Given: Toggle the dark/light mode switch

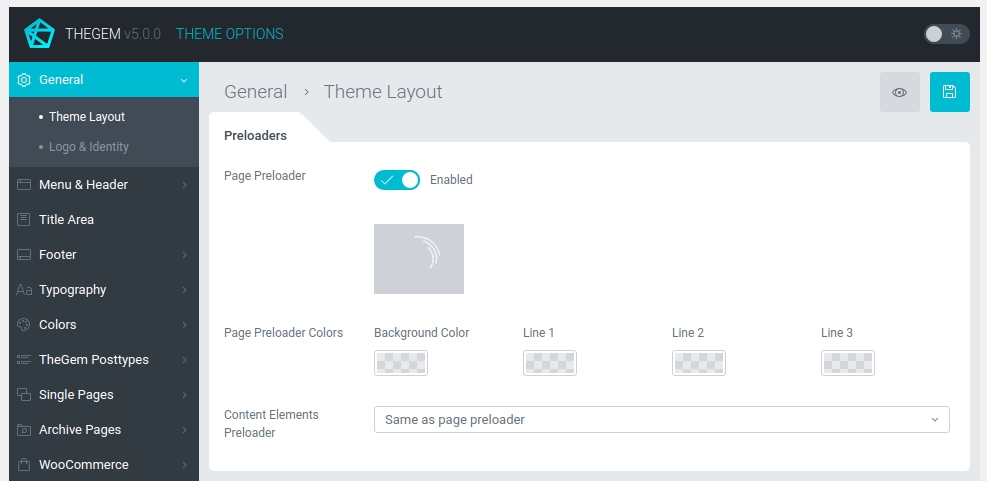Looking at the screenshot, I should click(x=946, y=34).
